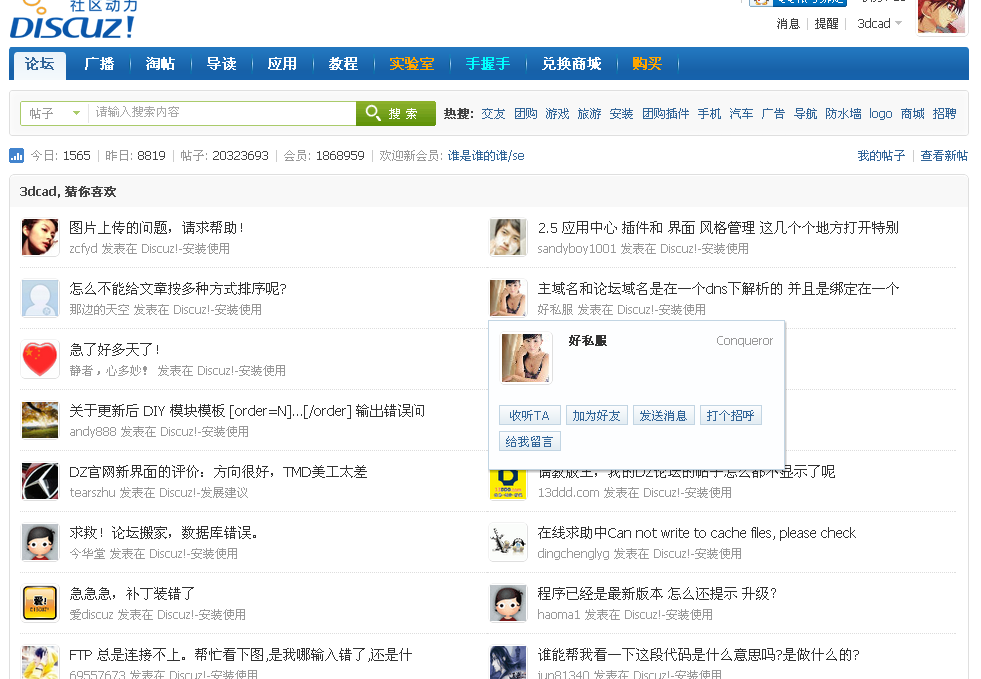
Task: Click the user avatar at top right
Action: [942, 17]
